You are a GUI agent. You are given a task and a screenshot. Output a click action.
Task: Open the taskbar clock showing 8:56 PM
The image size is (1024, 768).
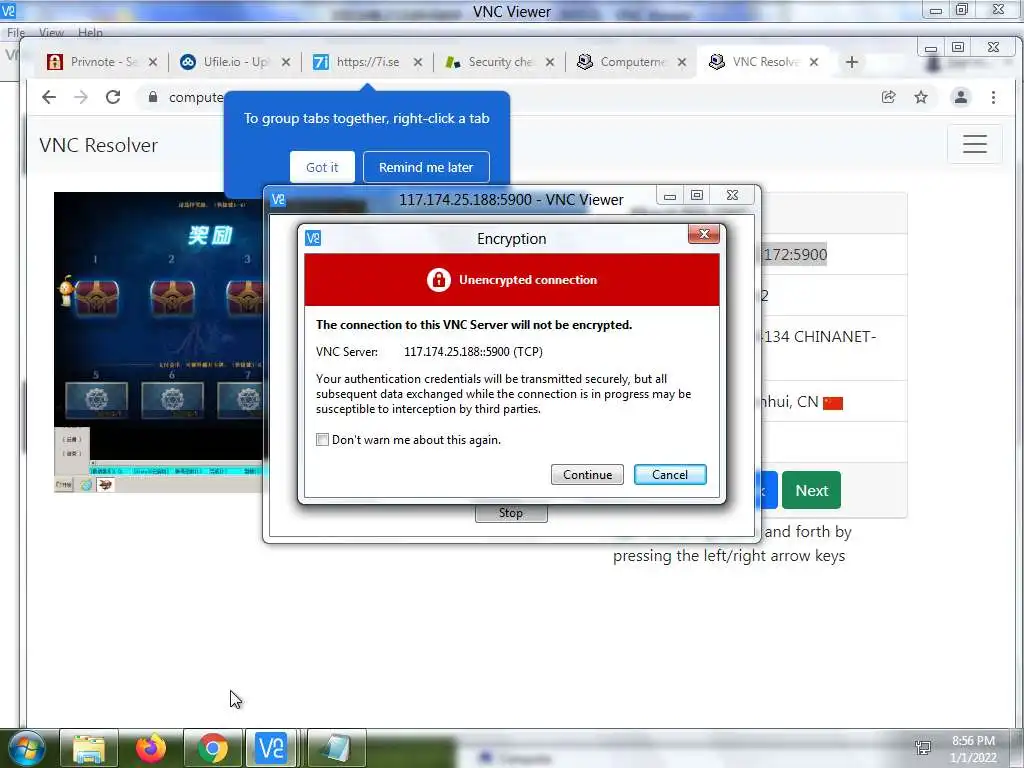coord(973,749)
